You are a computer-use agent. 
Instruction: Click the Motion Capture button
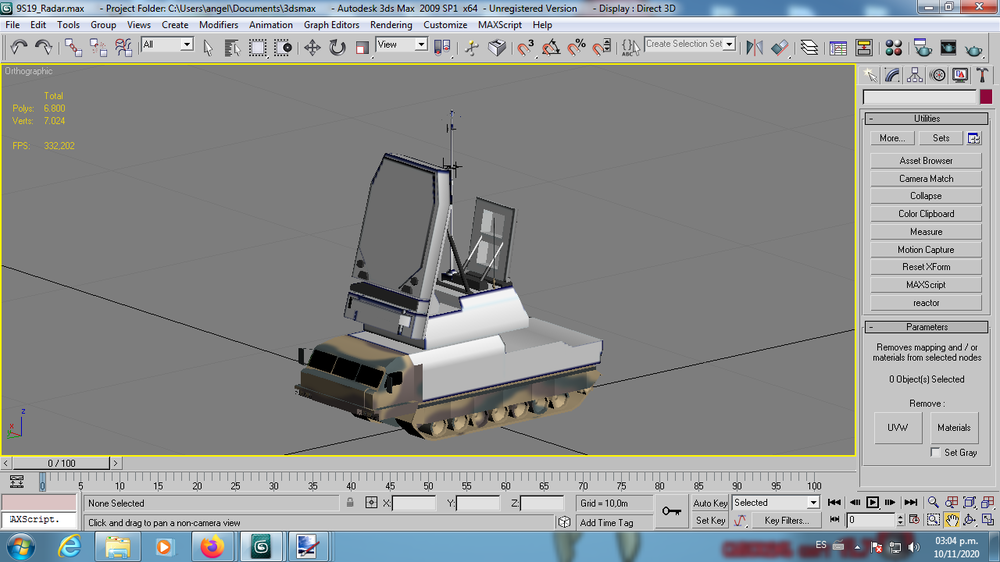pyautogui.click(x=926, y=249)
